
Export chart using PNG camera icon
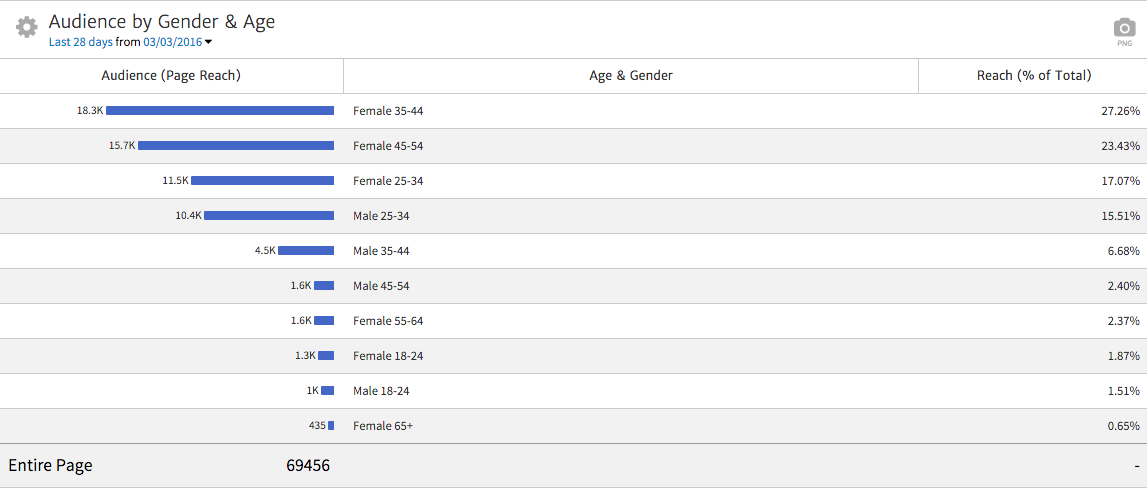point(1124,31)
